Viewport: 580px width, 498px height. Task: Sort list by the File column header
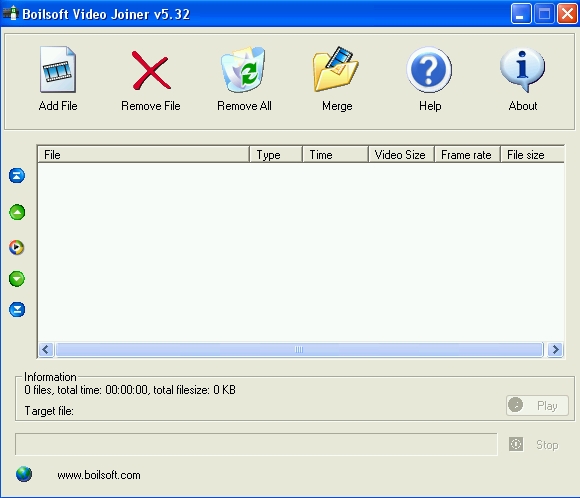[x=143, y=155]
